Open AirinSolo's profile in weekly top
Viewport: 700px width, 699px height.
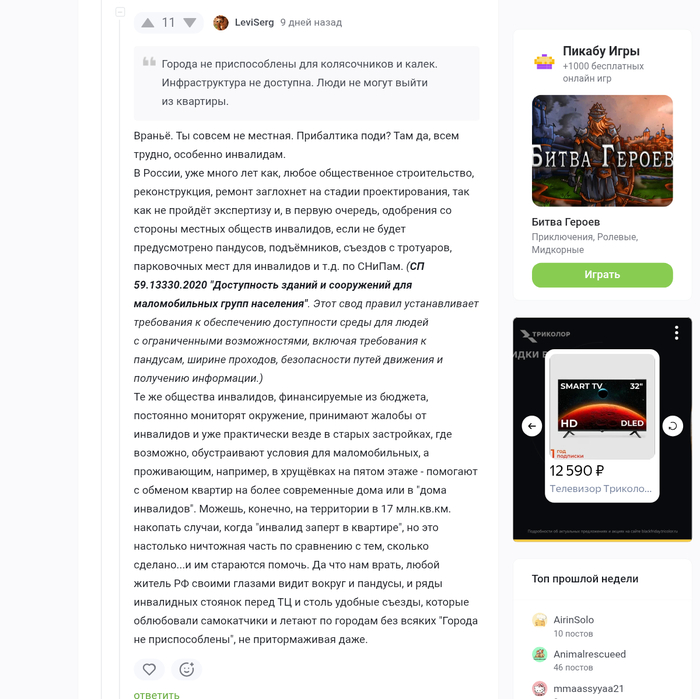pos(574,620)
